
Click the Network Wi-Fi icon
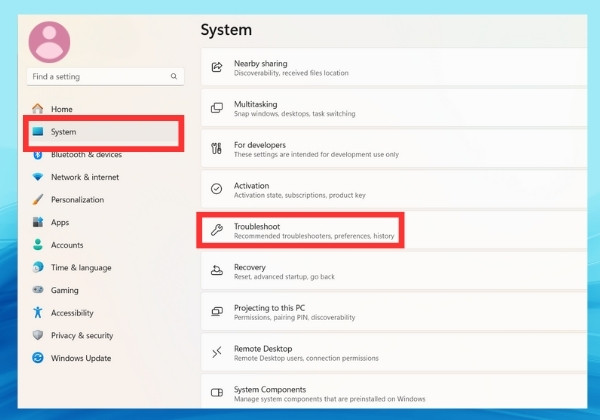click(38, 177)
